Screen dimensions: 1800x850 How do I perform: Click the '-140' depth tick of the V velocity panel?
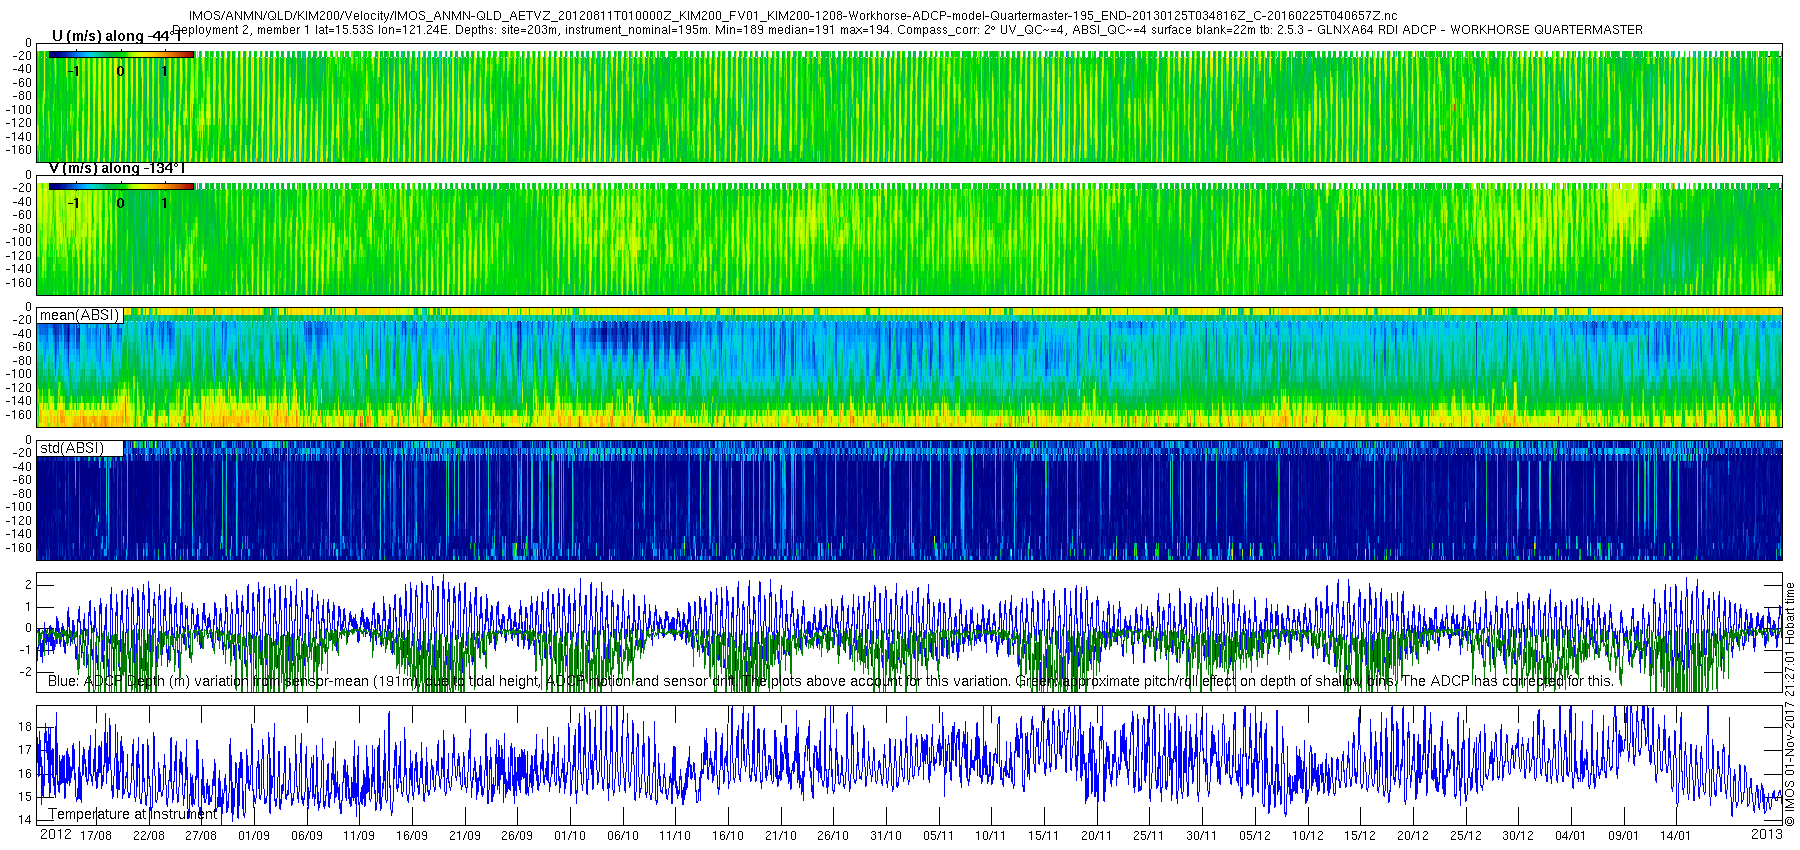[20, 269]
